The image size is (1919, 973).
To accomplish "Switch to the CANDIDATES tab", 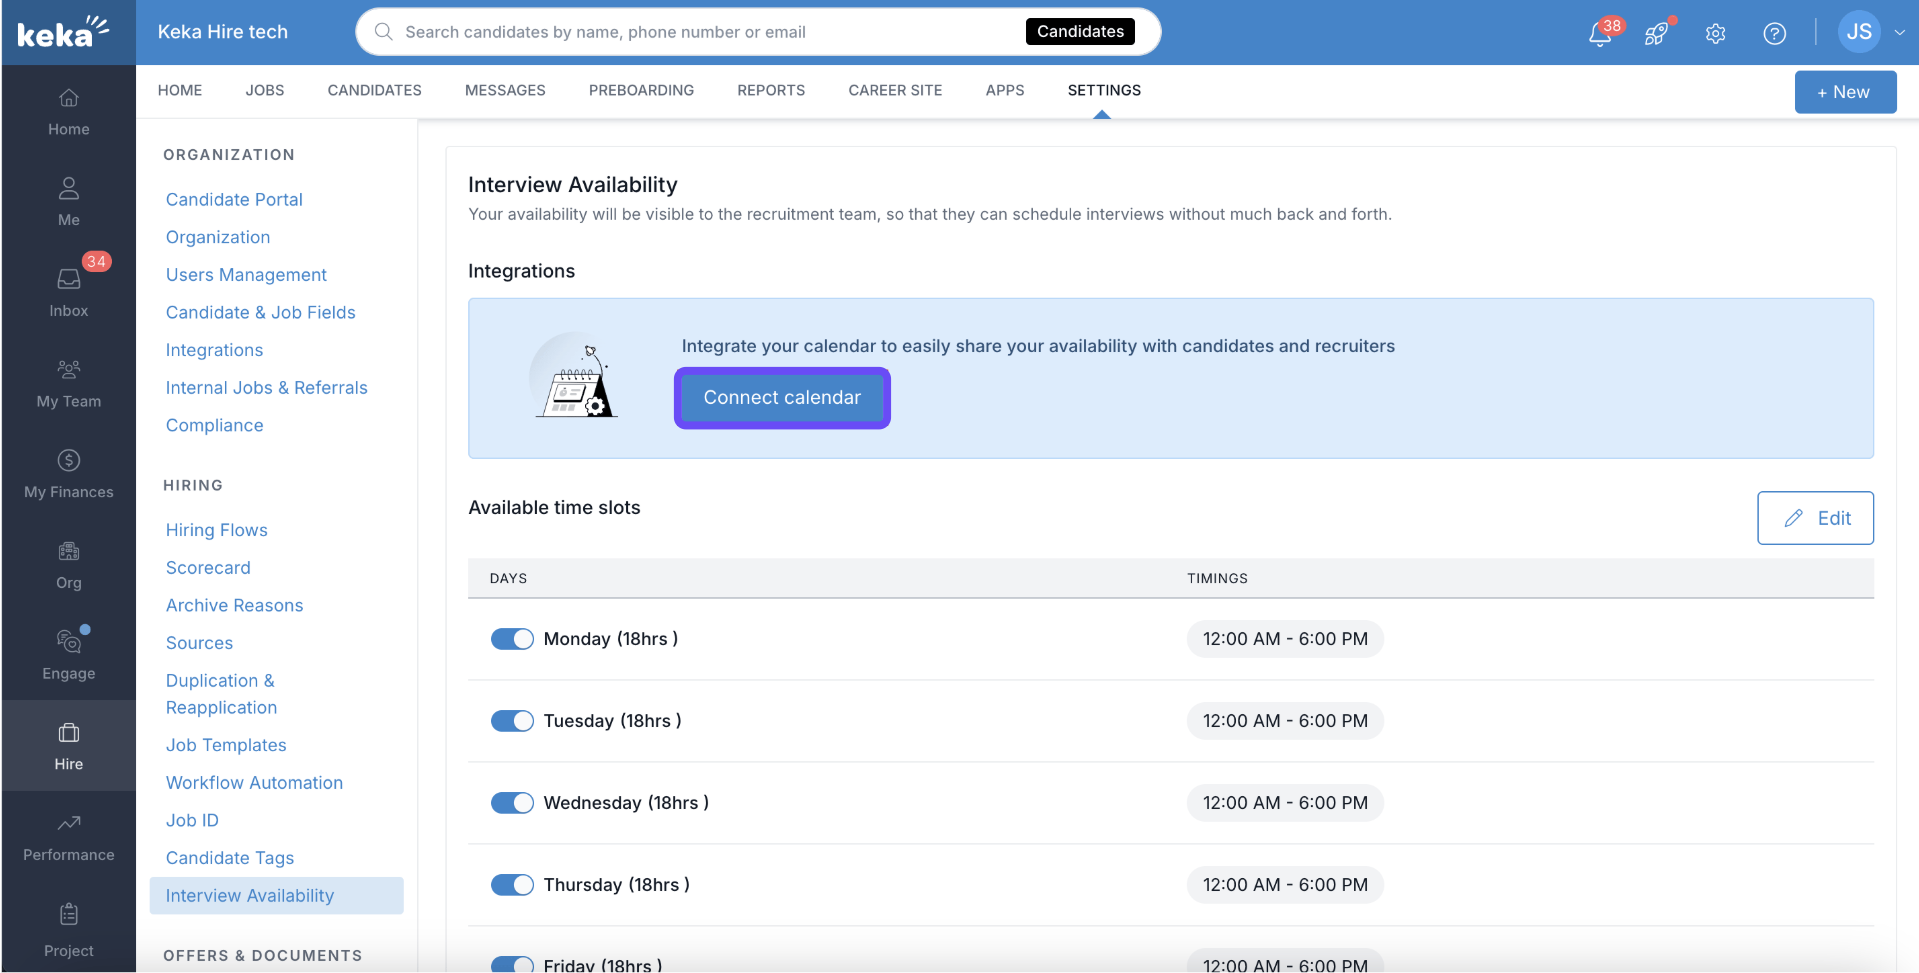I will [374, 90].
